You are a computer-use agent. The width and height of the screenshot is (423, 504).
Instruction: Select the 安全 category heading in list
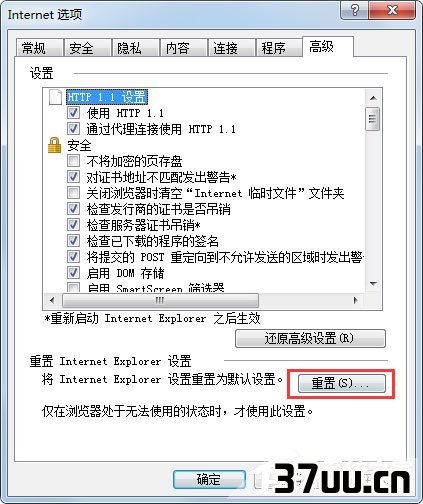[x=79, y=146]
